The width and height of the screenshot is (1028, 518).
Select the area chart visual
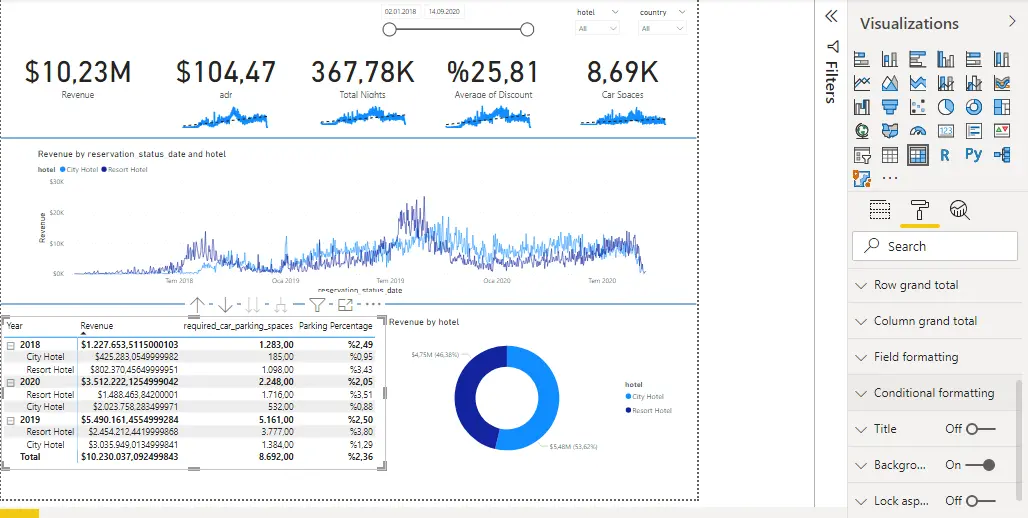[x=890, y=83]
